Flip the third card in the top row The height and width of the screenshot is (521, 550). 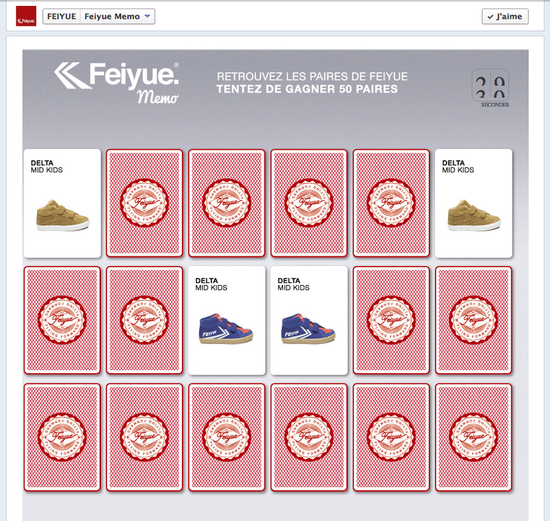coord(227,203)
